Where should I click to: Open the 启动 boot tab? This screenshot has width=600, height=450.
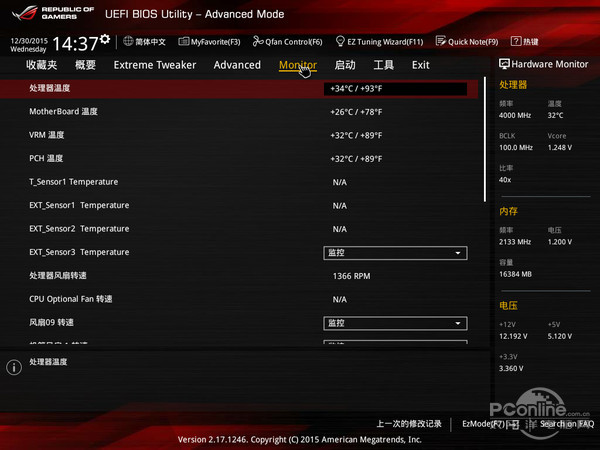345,65
